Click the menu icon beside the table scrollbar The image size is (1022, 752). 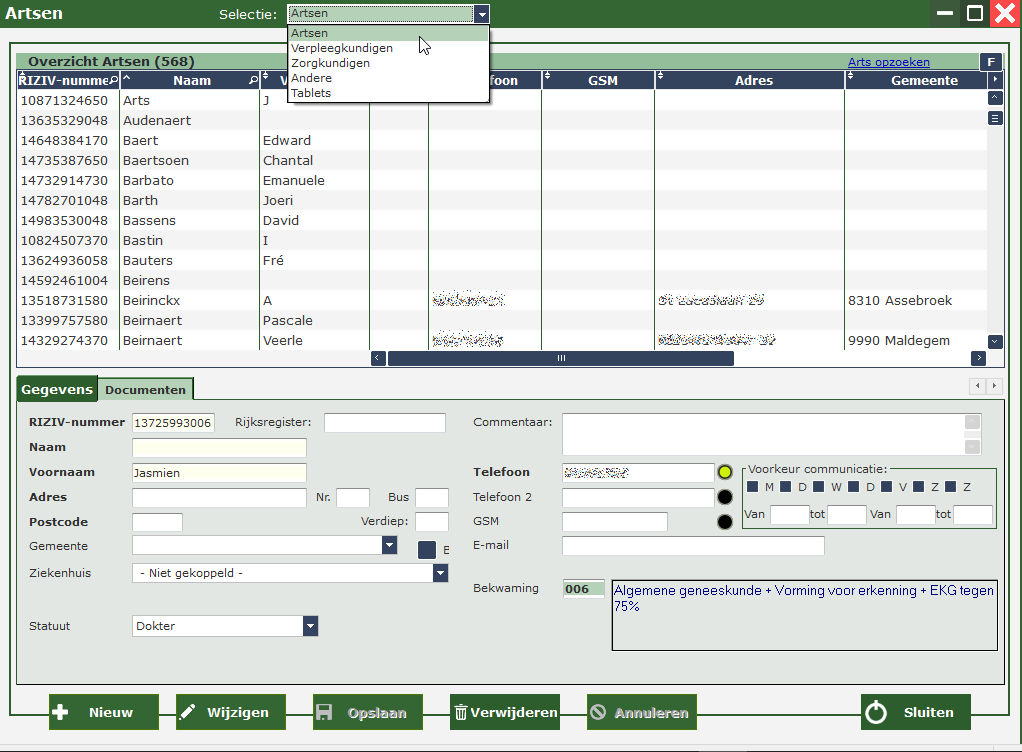994,118
